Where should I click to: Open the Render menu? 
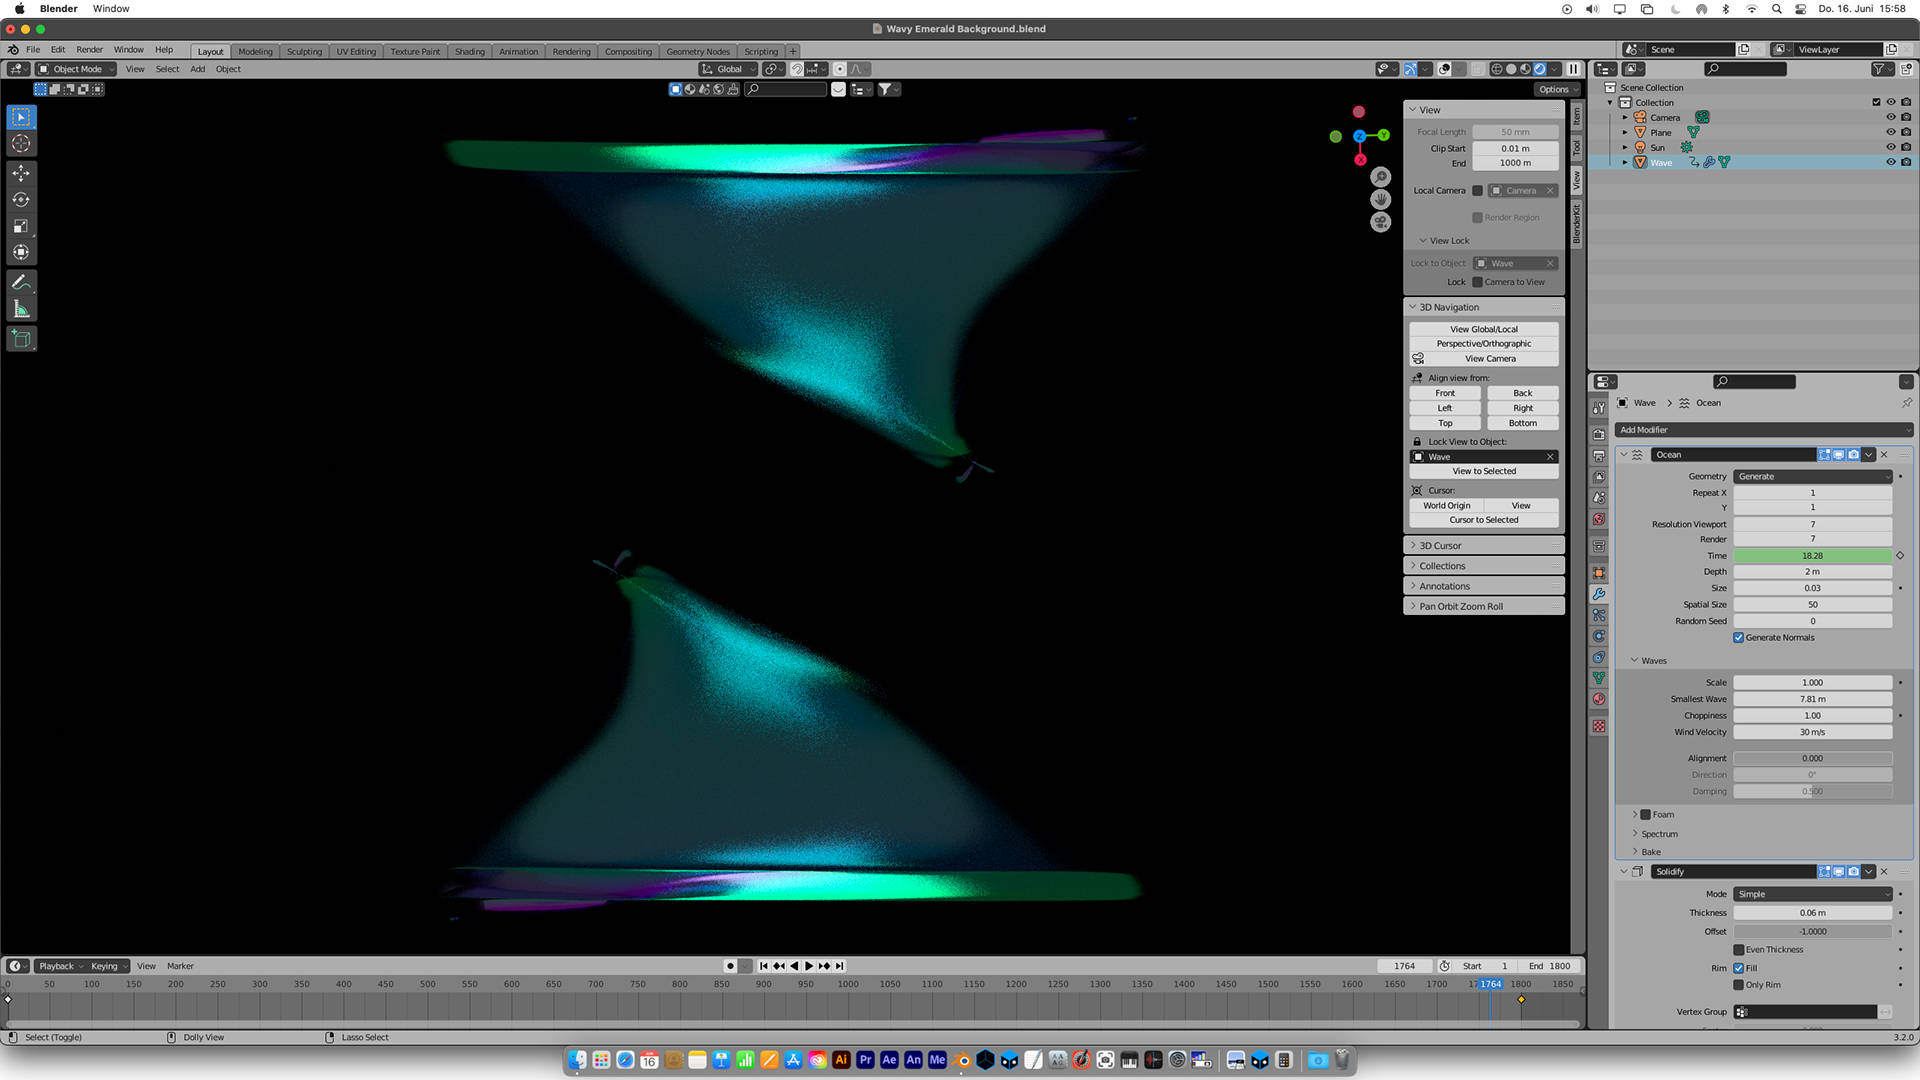[x=89, y=49]
